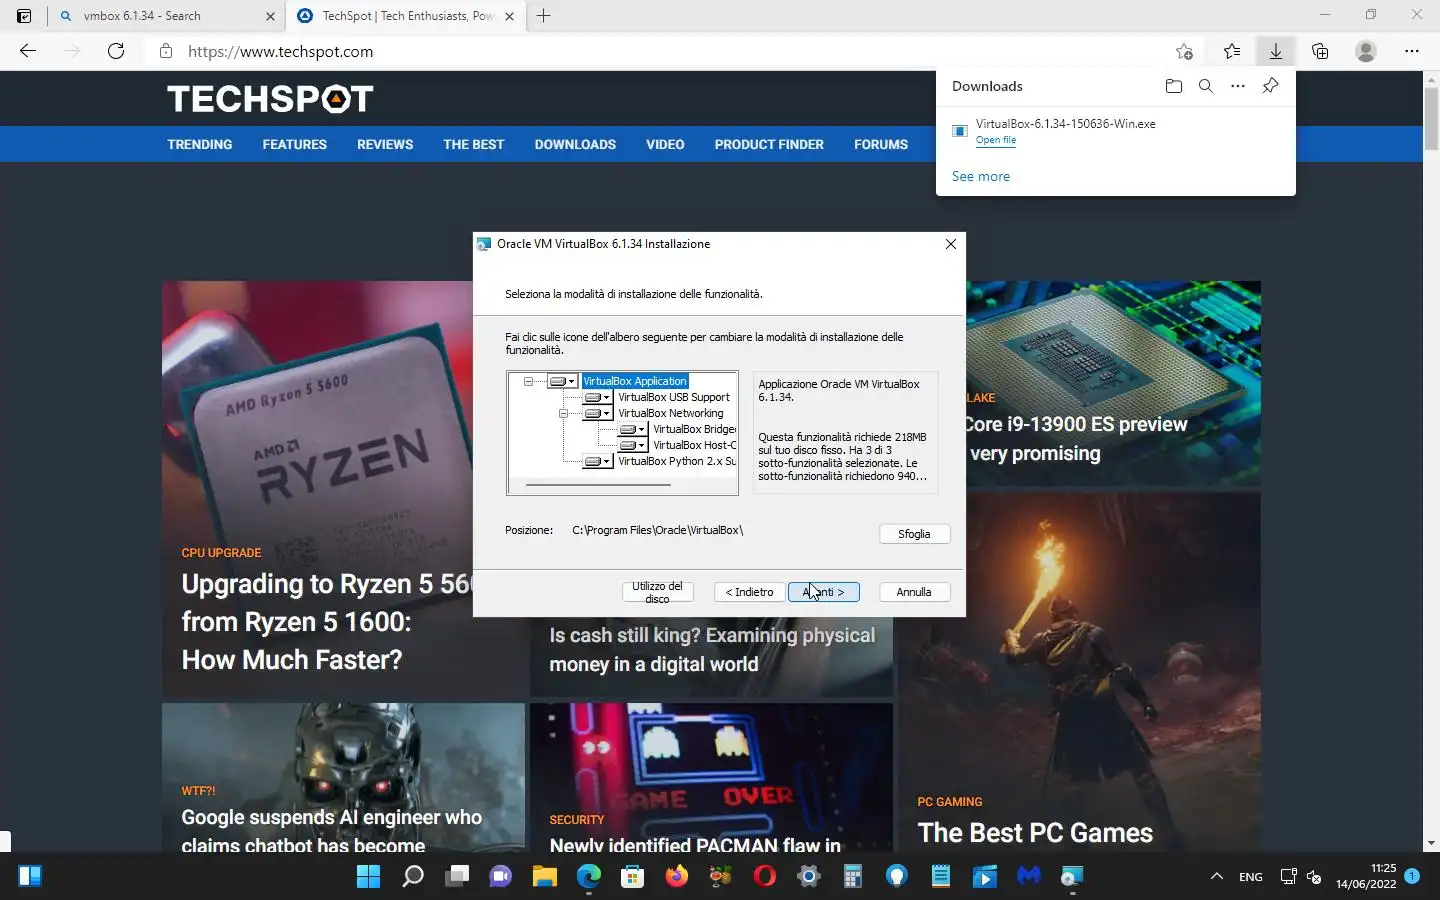Click the site lock icon in address bar
Image resolution: width=1440 pixels, height=900 pixels.
pyautogui.click(x=166, y=51)
